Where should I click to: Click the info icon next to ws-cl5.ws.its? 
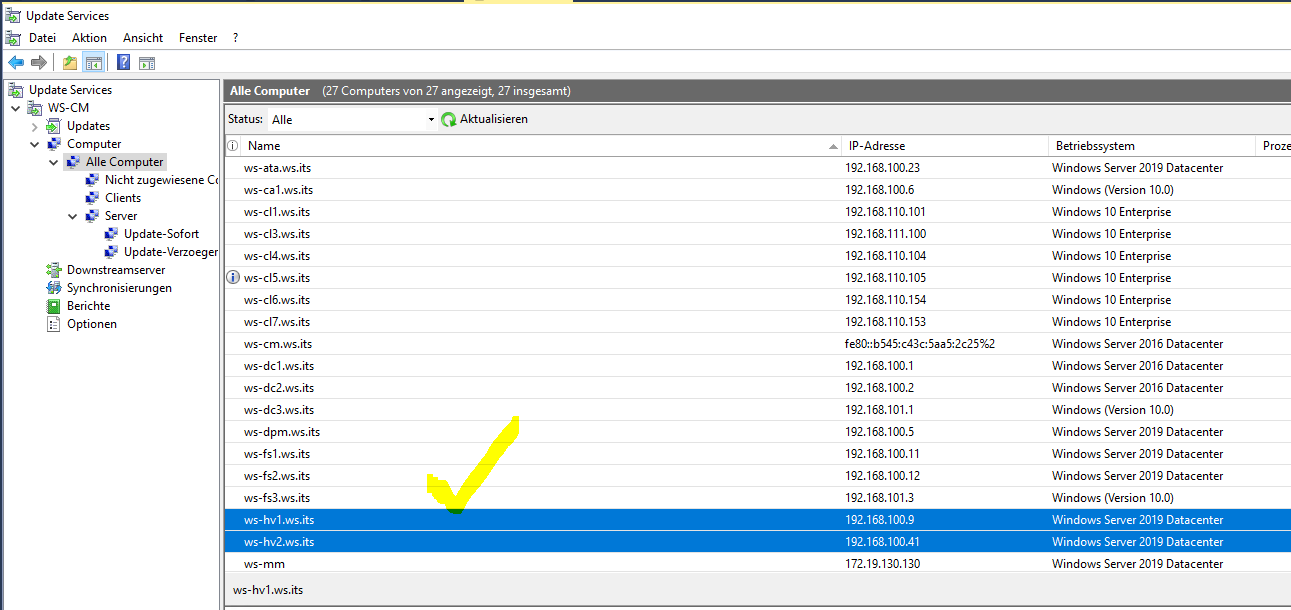[233, 278]
